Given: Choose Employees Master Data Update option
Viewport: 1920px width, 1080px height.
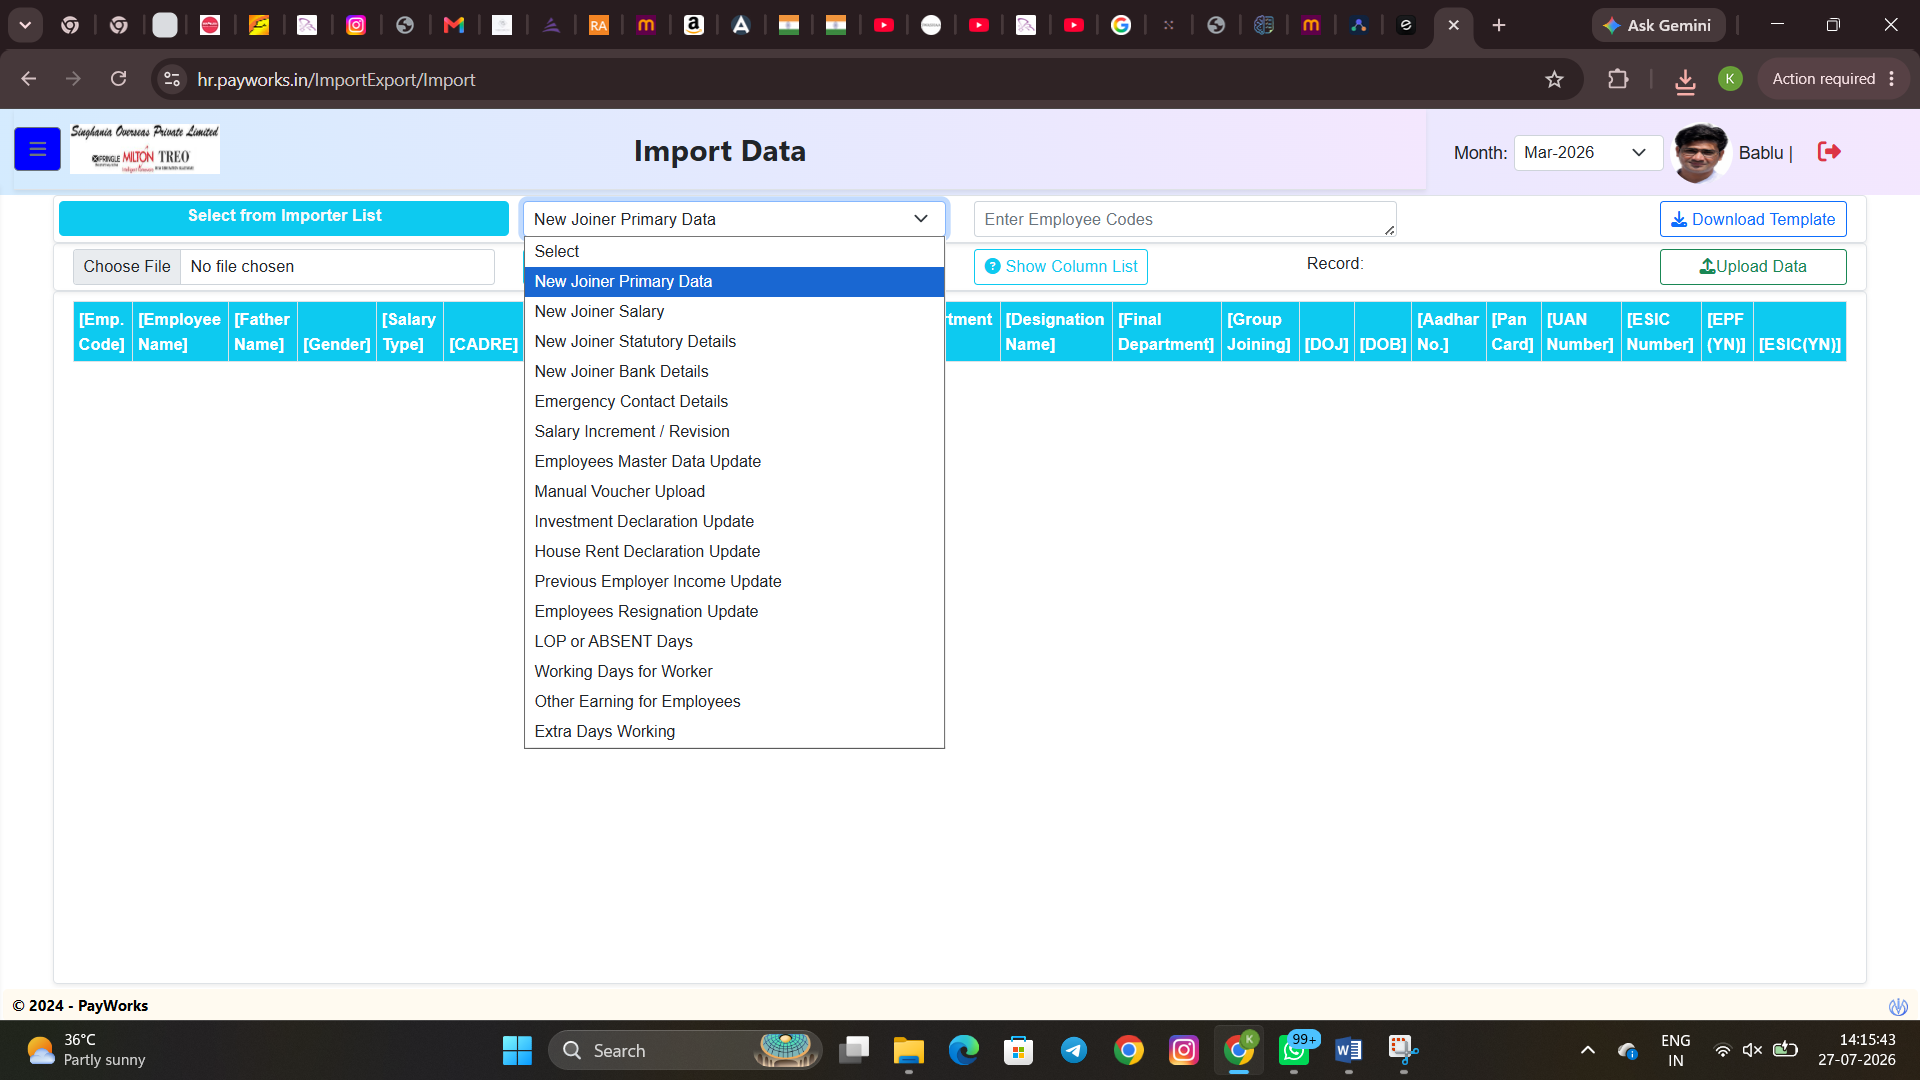Looking at the screenshot, I should coord(734,462).
